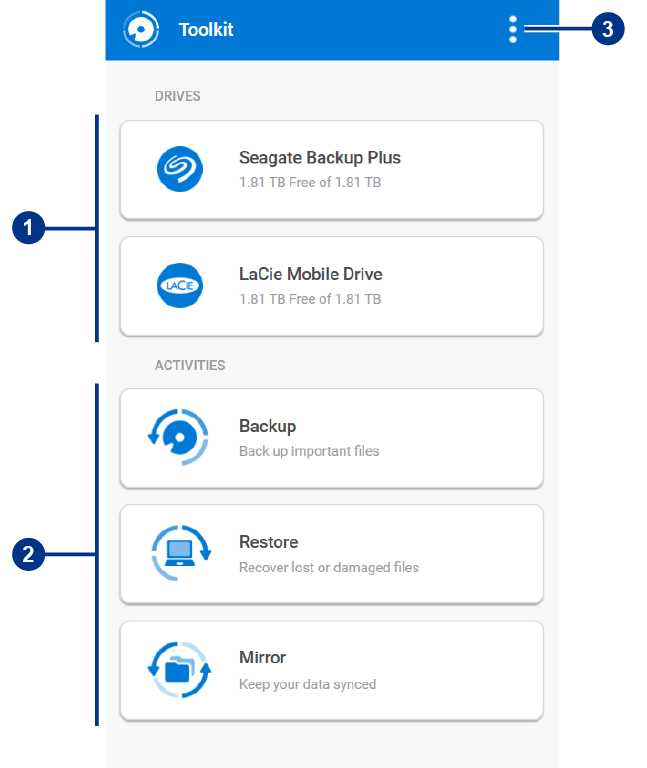This screenshot has width=647, height=768.
Task: Click the Mirror folders icon
Action: pos(179,670)
